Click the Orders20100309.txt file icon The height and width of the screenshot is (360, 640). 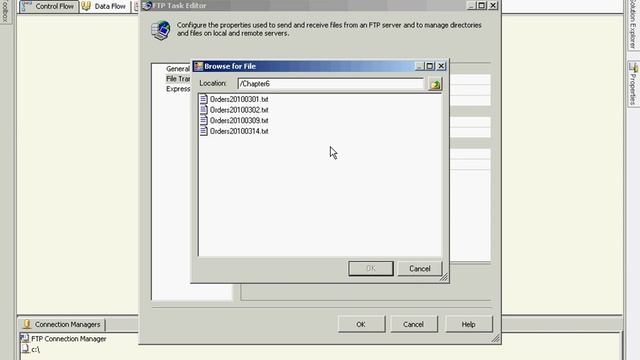[204, 120]
